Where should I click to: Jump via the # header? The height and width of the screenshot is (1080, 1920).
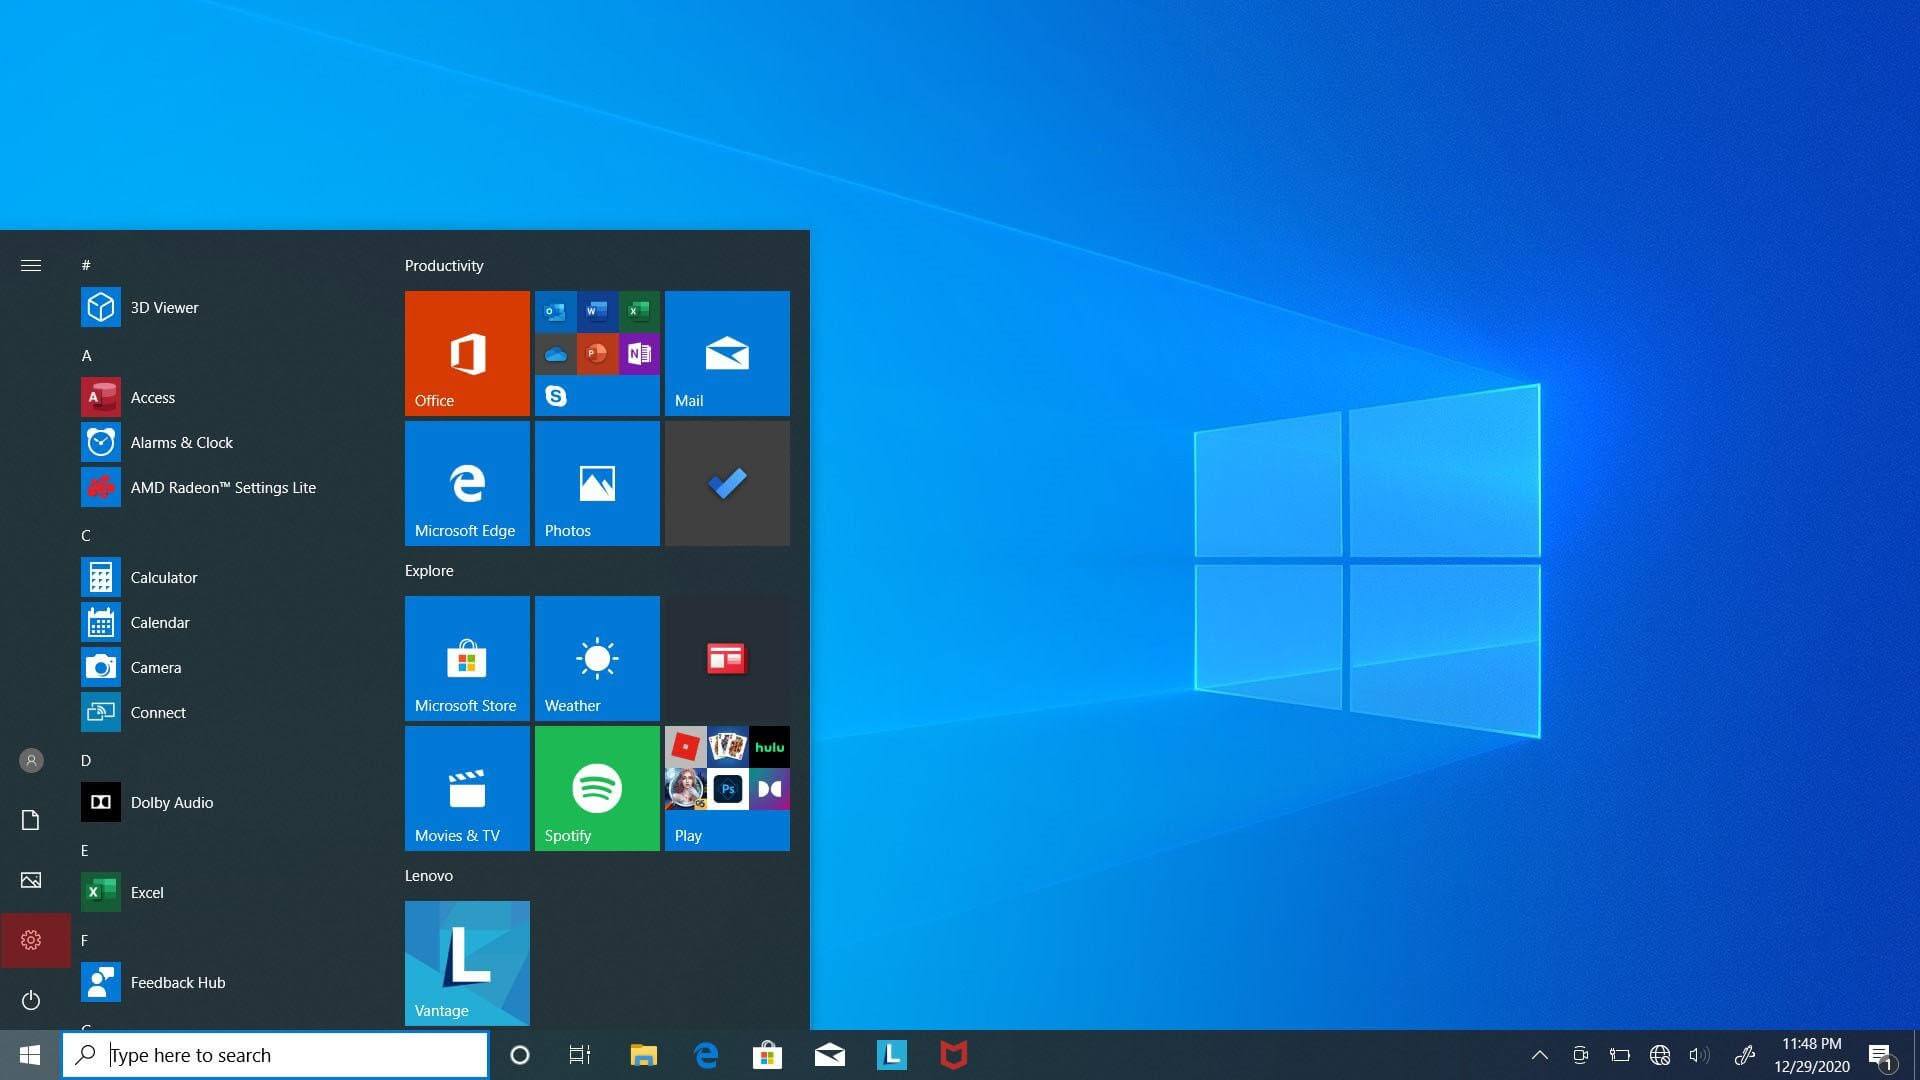(86, 265)
